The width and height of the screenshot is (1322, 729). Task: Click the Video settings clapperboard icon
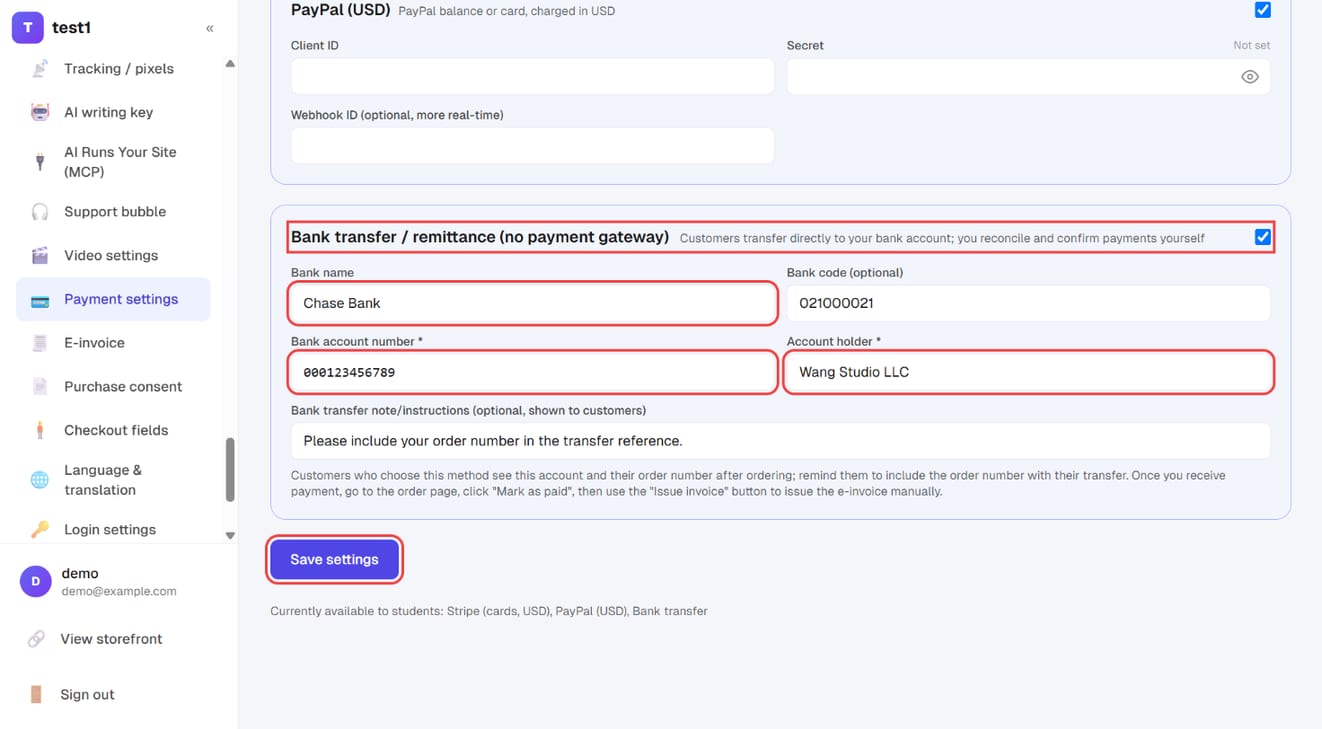pyautogui.click(x=40, y=256)
